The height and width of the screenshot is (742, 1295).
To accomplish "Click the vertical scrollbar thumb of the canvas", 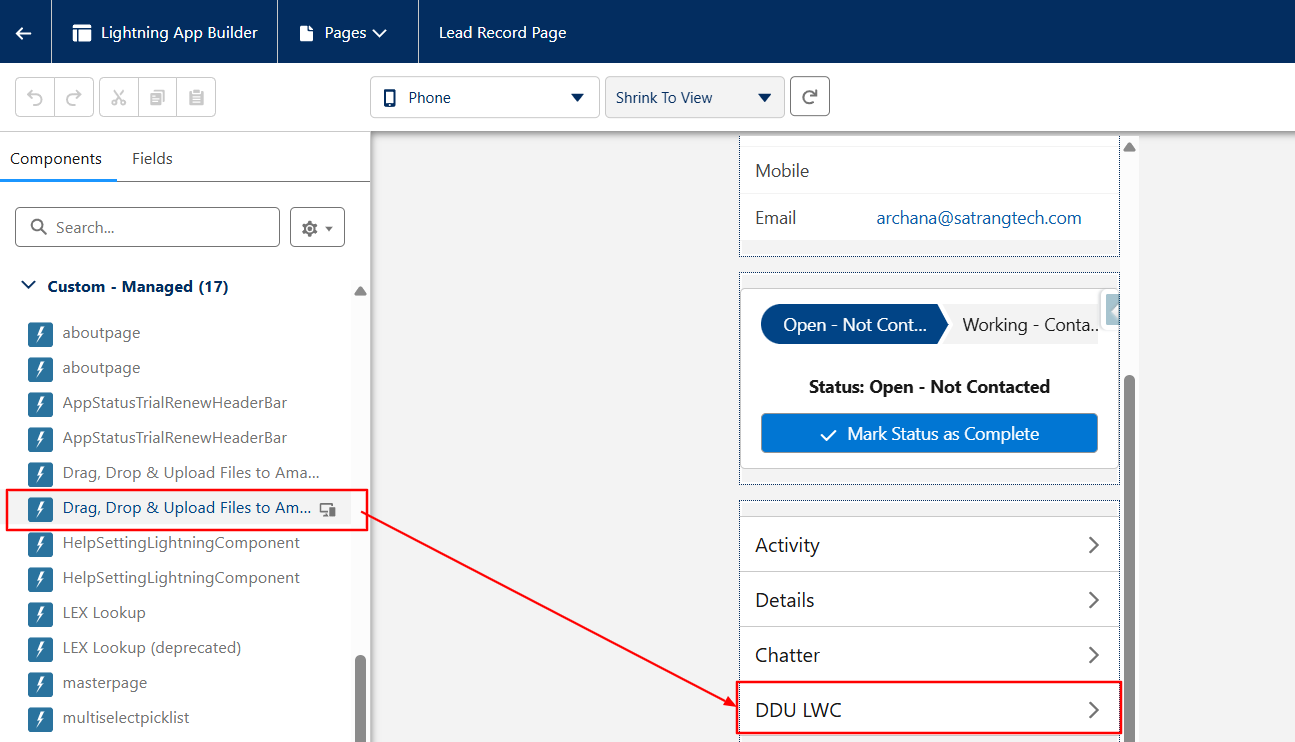I will click(x=1130, y=558).
